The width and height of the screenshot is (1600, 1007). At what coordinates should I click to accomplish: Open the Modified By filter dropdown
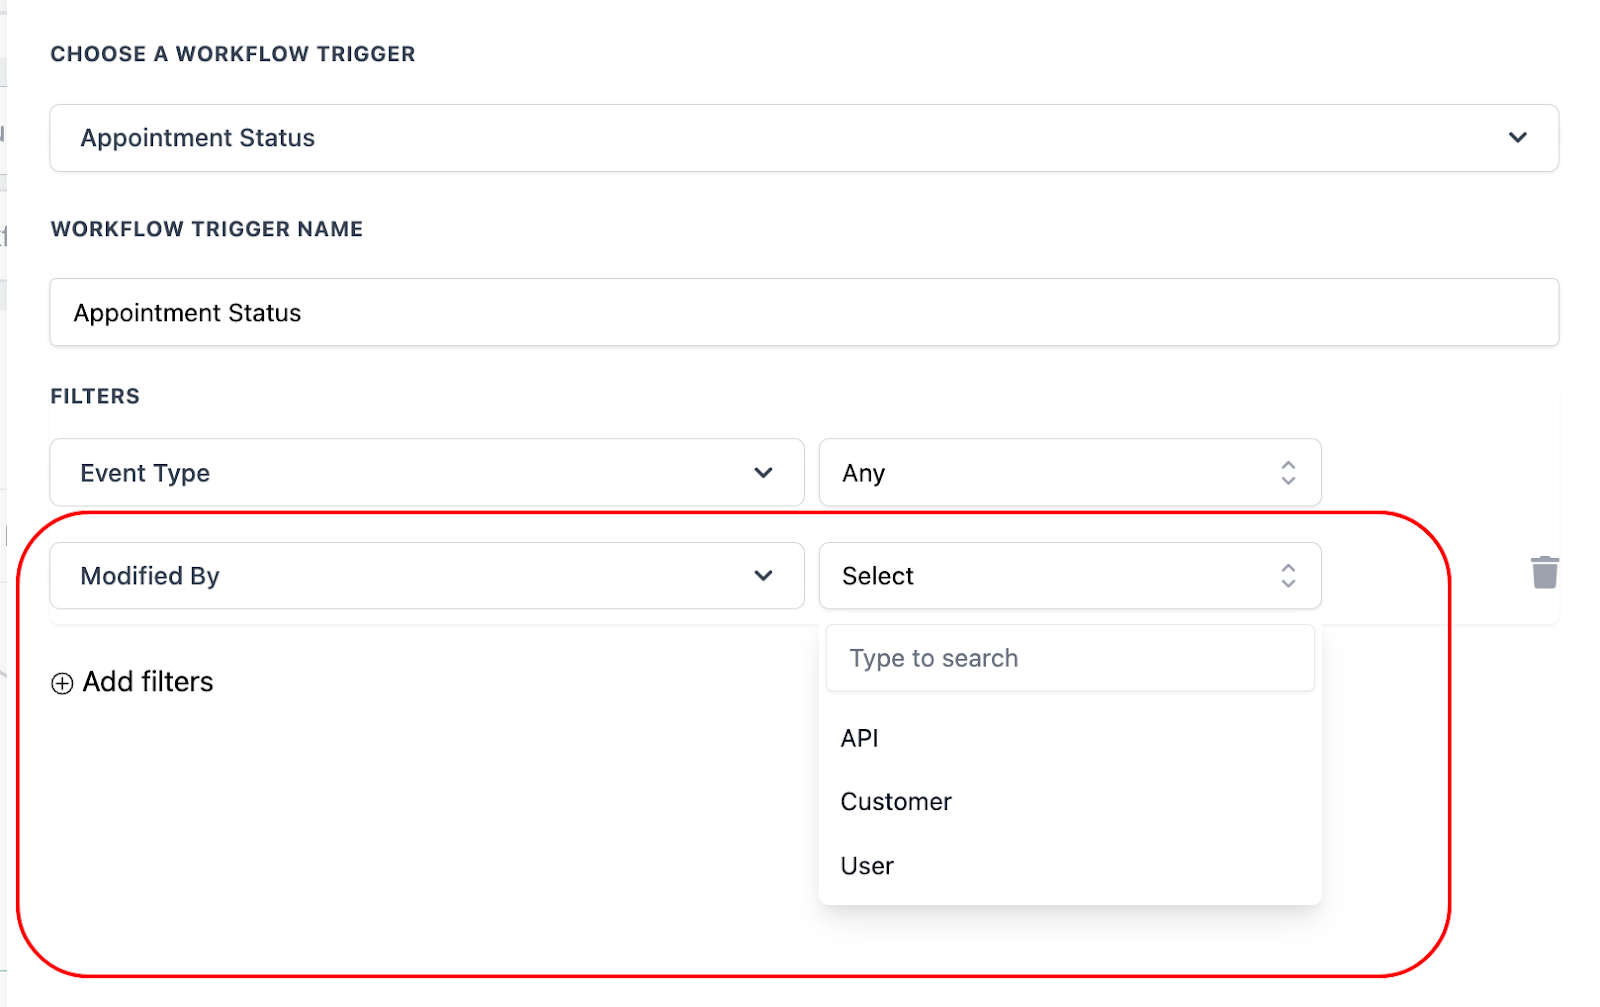[427, 576]
